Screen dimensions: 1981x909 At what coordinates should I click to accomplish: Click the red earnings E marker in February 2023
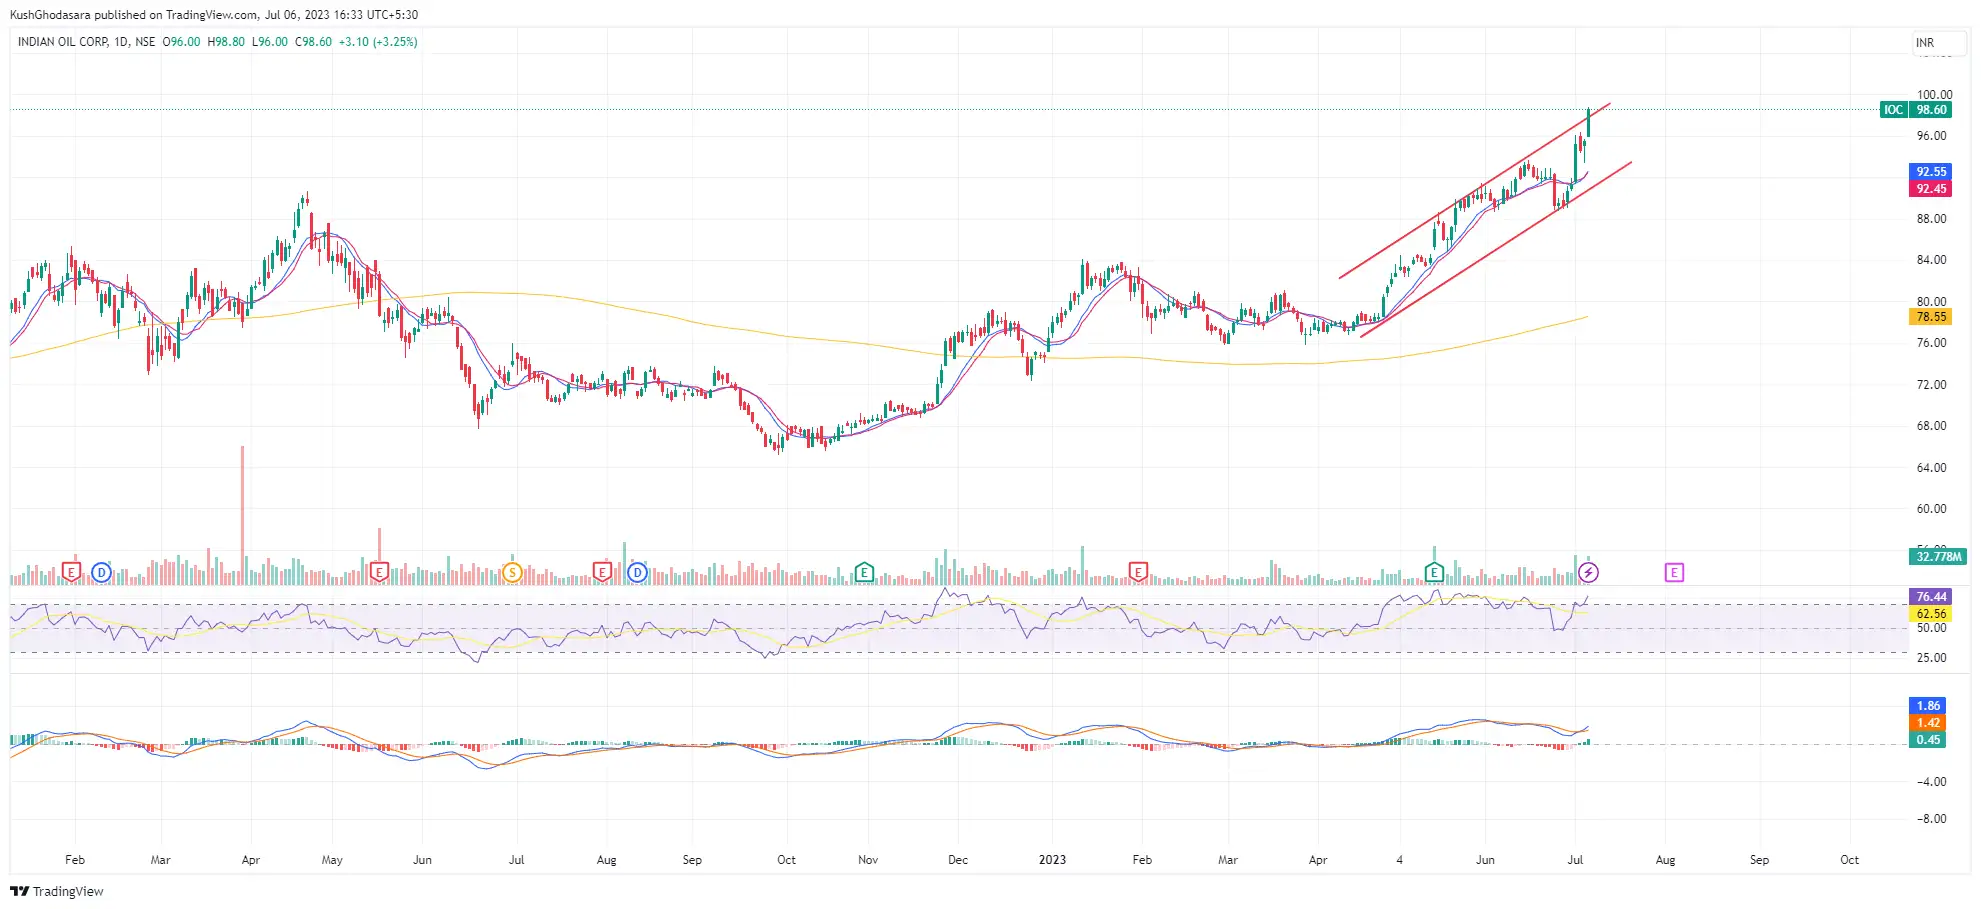tap(1137, 571)
